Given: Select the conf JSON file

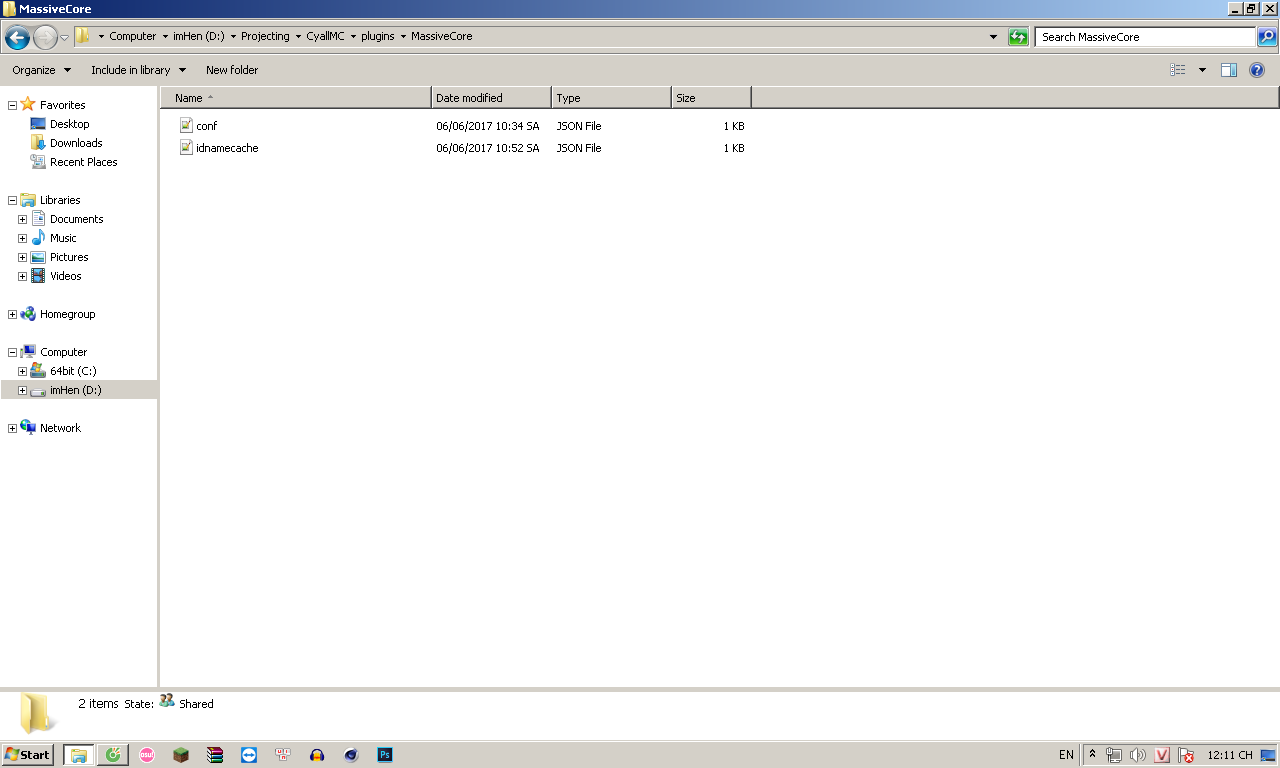Looking at the screenshot, I should [x=207, y=126].
